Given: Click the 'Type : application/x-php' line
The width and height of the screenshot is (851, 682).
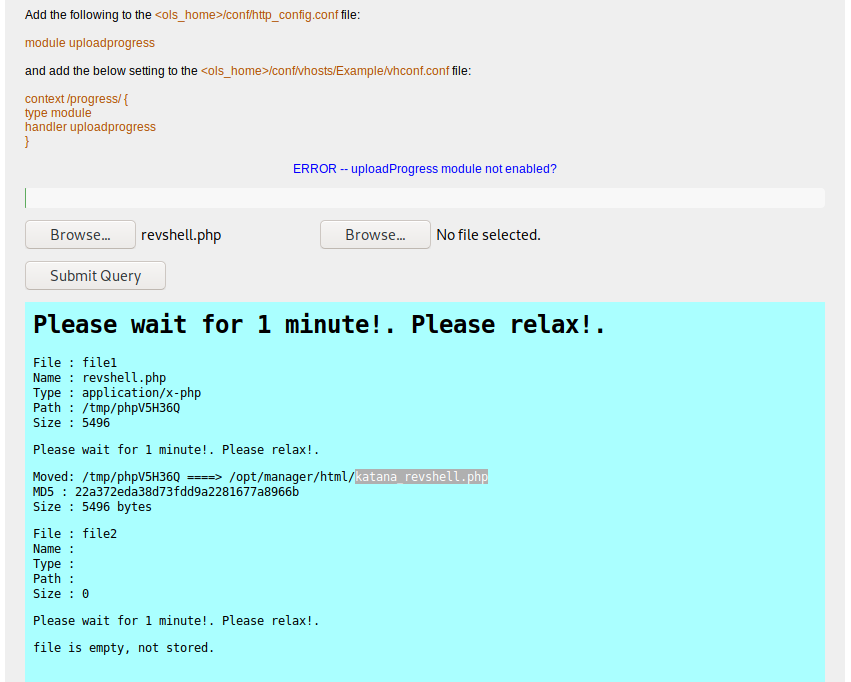Looking at the screenshot, I should pos(117,393).
